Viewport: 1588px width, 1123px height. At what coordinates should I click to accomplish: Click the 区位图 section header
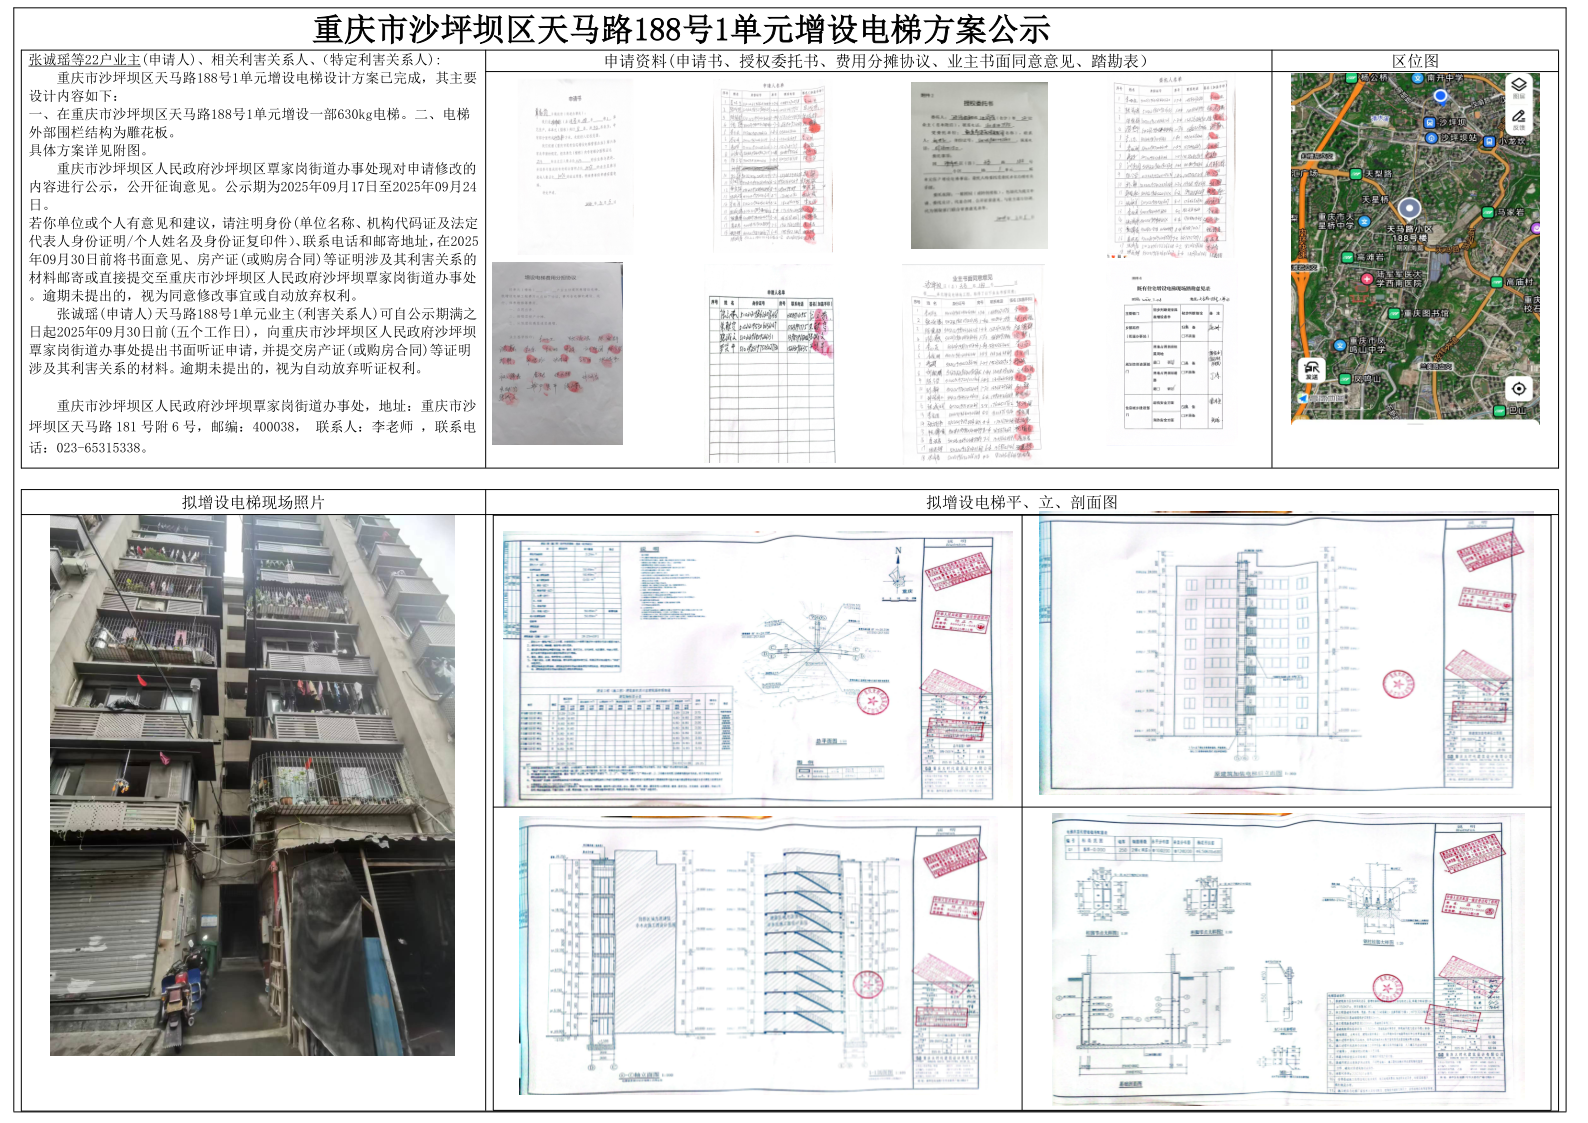coord(1415,61)
